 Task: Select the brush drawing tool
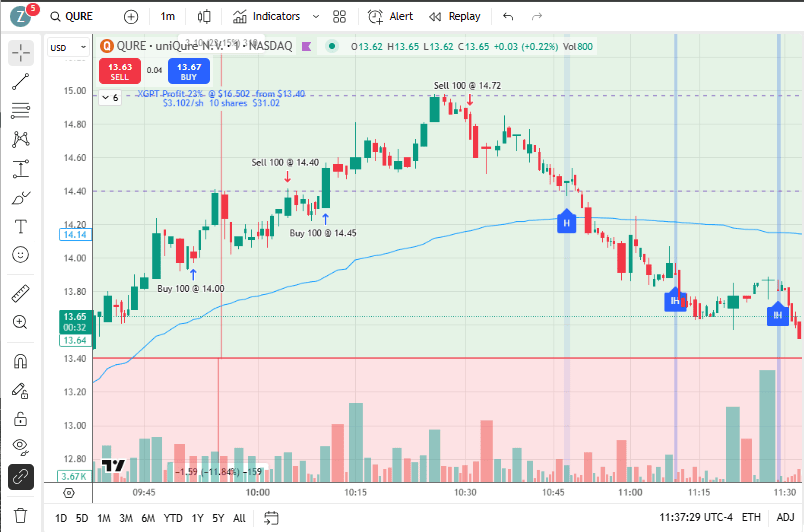click(x=21, y=198)
